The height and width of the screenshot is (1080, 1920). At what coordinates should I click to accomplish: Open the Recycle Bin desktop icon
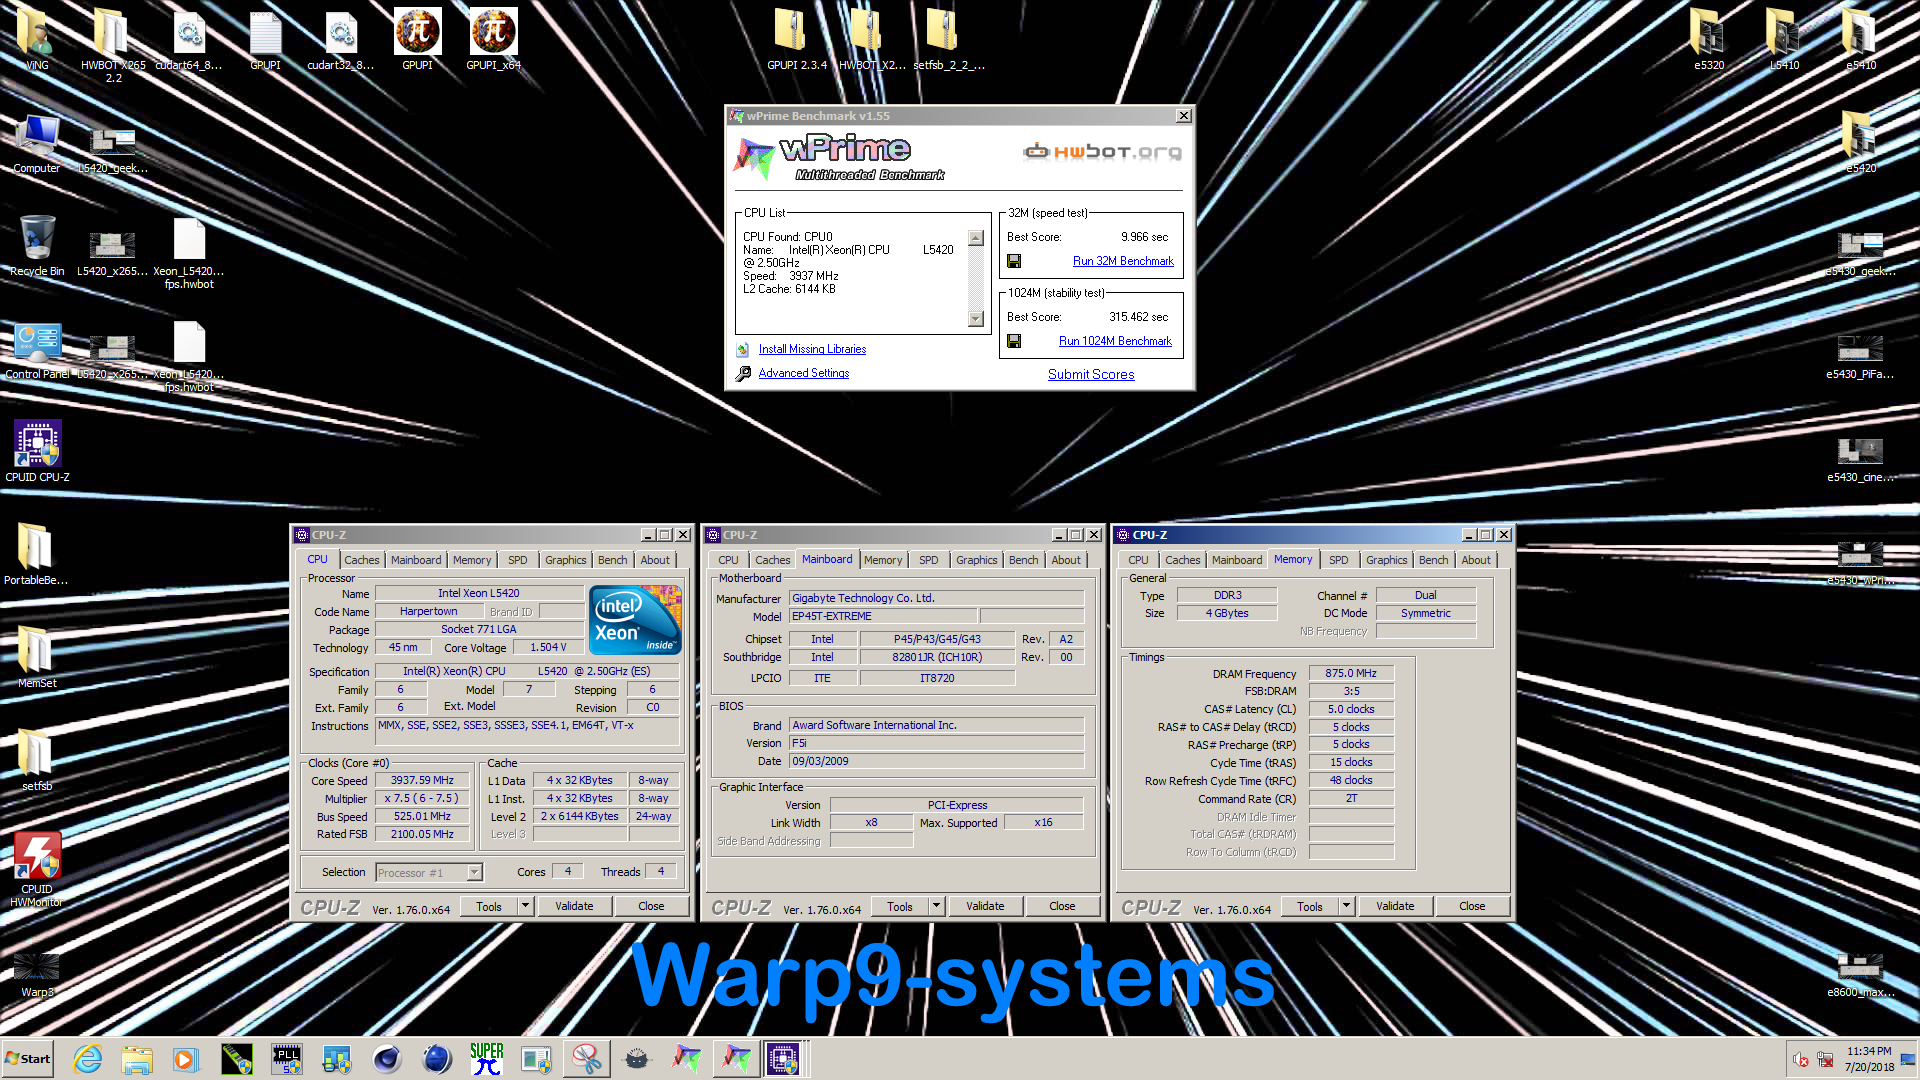37,238
